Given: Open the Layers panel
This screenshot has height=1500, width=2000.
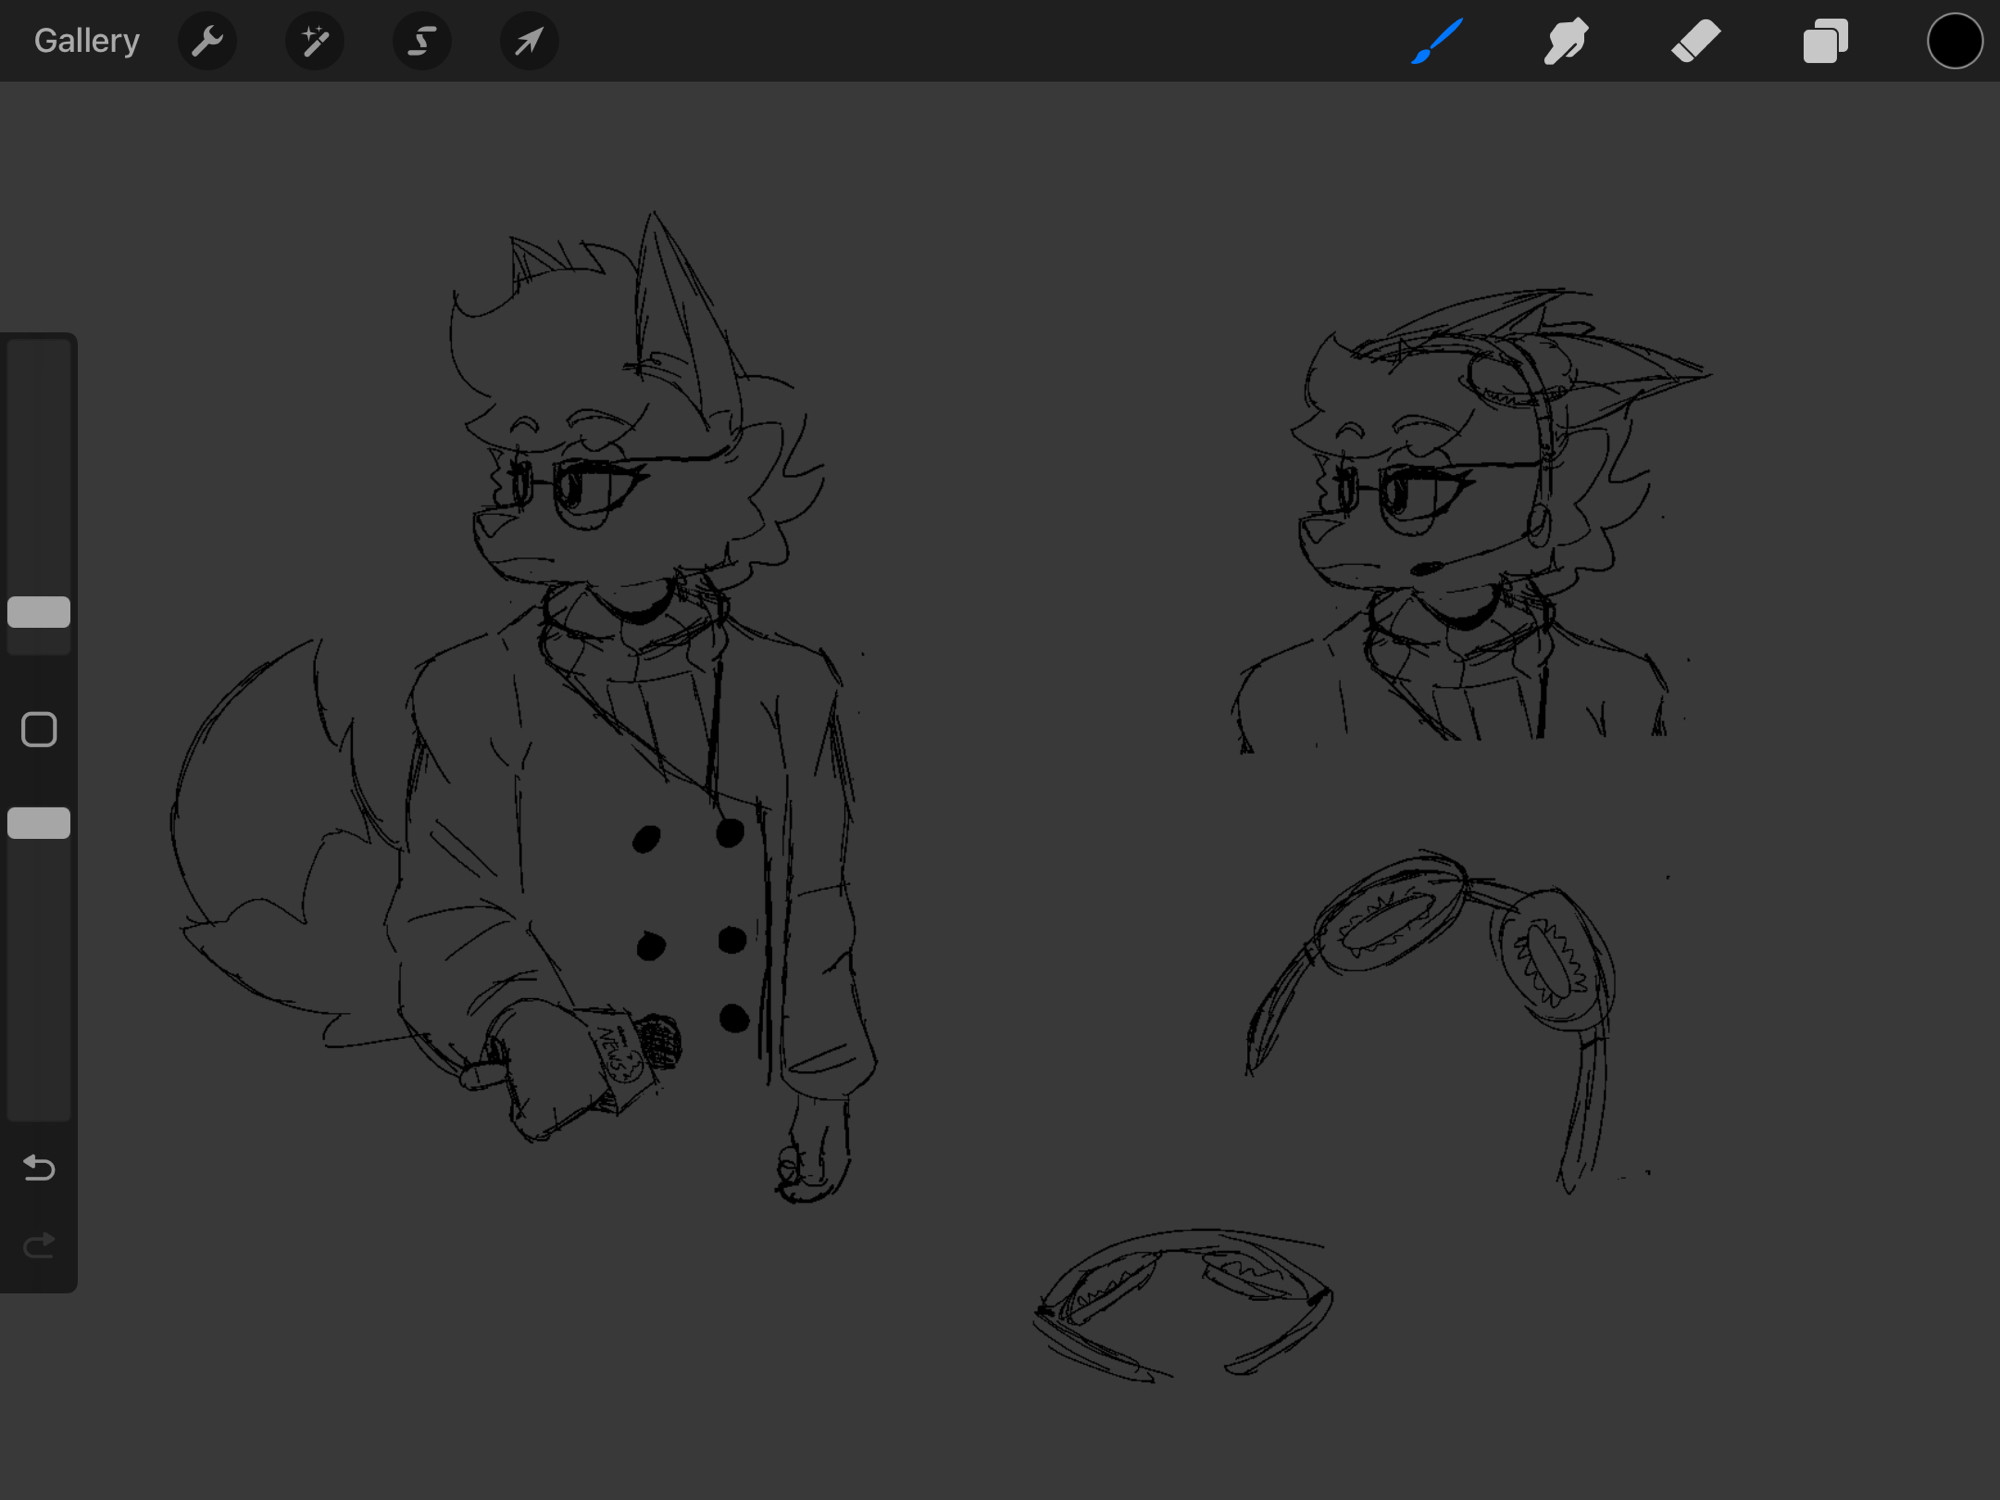Looking at the screenshot, I should [x=1825, y=41].
